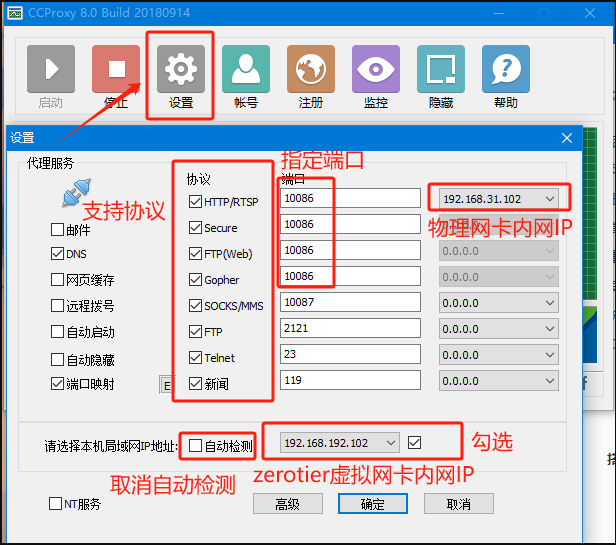The image size is (616, 545).
Task: Open the 新闻 row 0.0.0.0 dropdown
Action: (x=499, y=381)
